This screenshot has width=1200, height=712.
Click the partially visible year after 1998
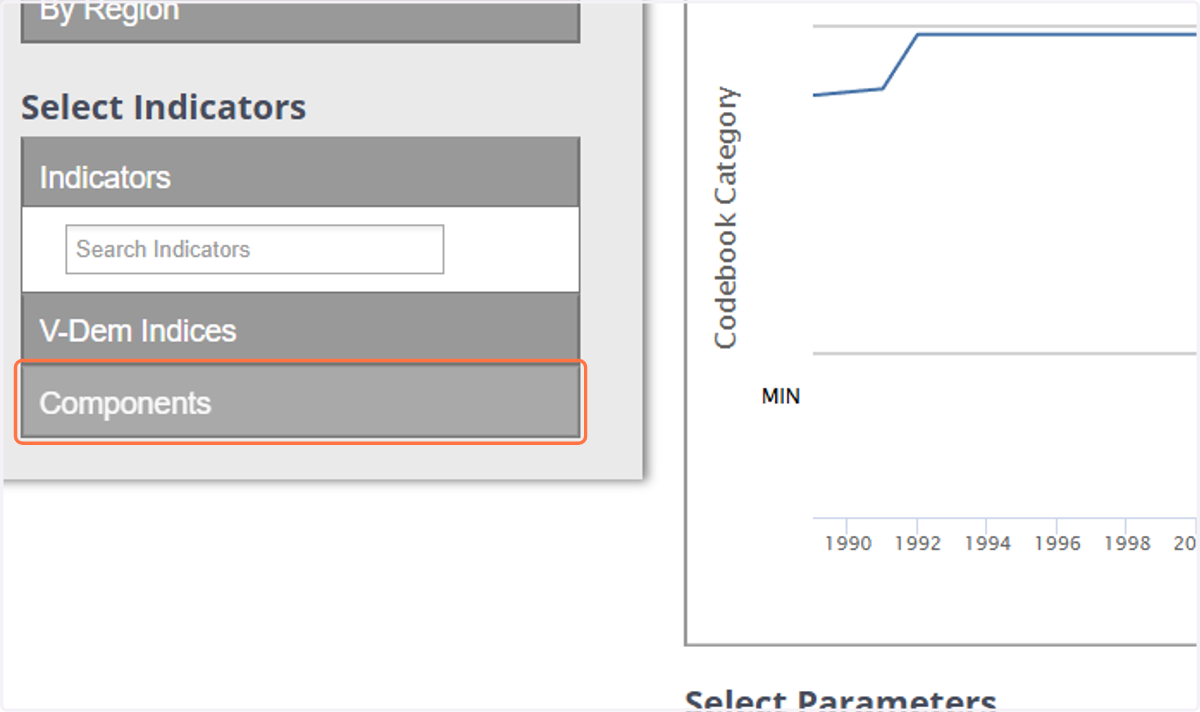[x=1186, y=543]
